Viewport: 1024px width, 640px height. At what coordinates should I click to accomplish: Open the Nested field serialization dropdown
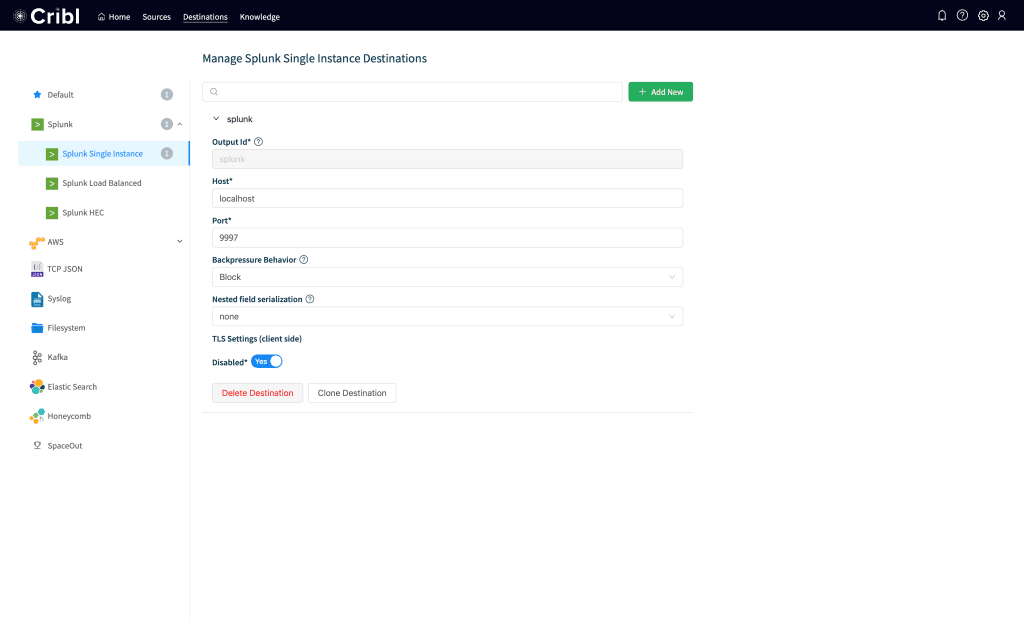[x=447, y=316]
